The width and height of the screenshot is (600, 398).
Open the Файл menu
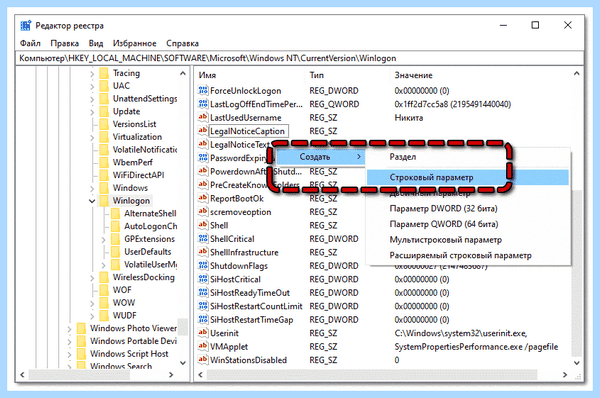pyautogui.click(x=30, y=43)
